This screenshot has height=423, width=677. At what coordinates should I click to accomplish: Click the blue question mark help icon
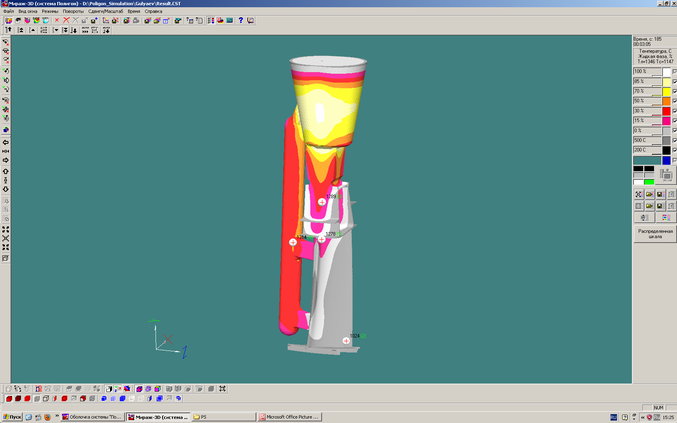tap(240, 20)
